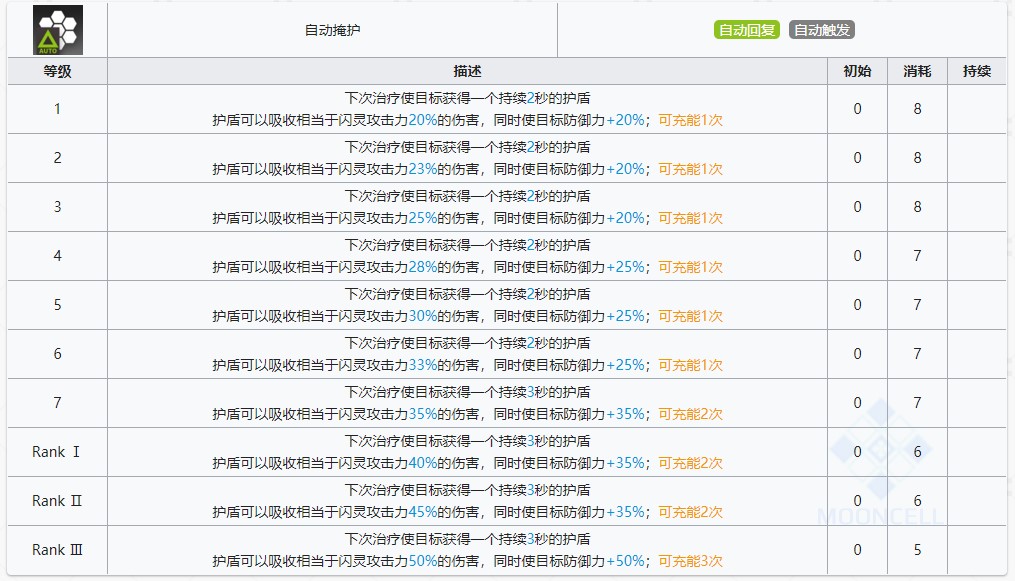Expand the 描述 column header

pos(466,70)
